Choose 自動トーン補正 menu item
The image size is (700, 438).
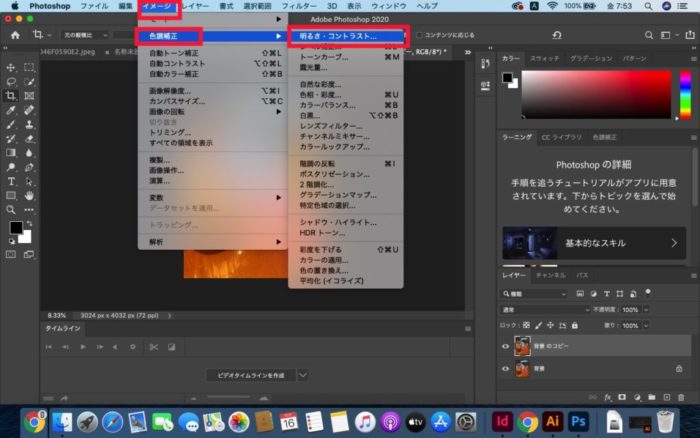[213, 53]
